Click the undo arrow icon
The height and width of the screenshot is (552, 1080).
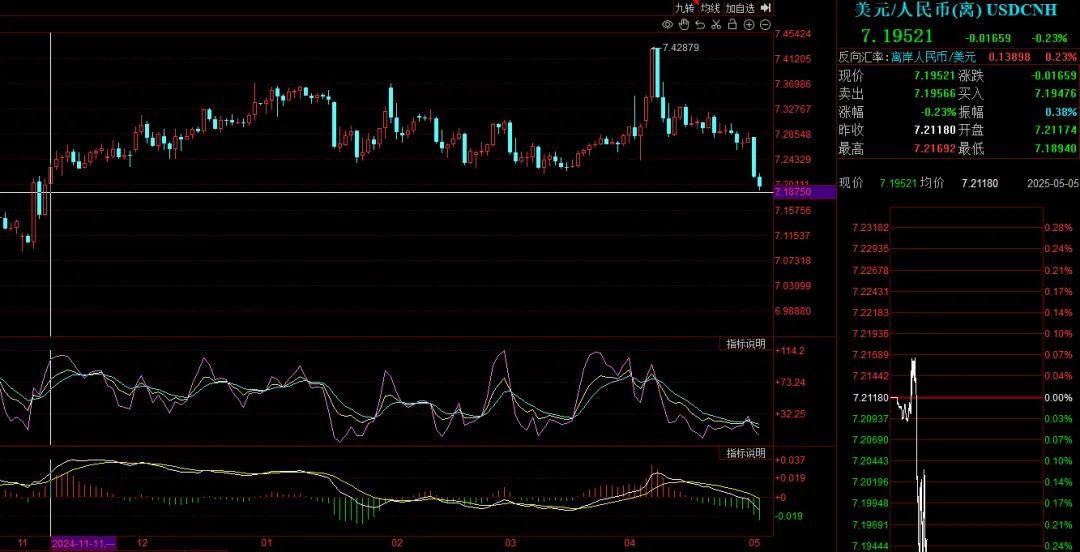coord(700,24)
